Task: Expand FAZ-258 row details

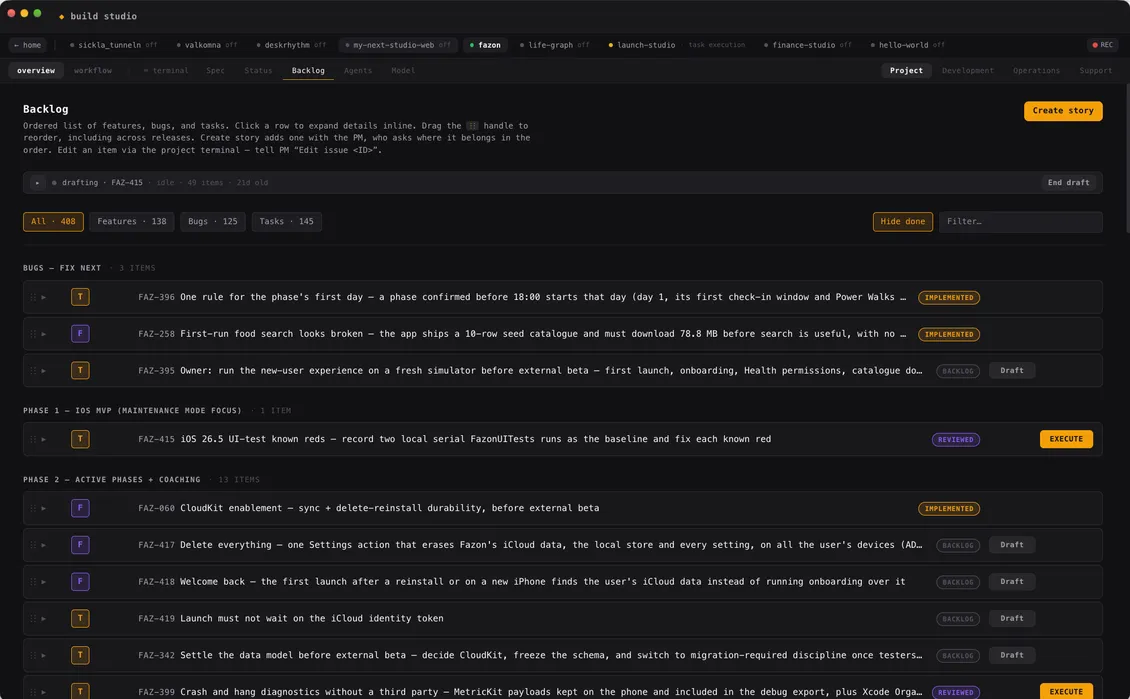Action: [44, 334]
